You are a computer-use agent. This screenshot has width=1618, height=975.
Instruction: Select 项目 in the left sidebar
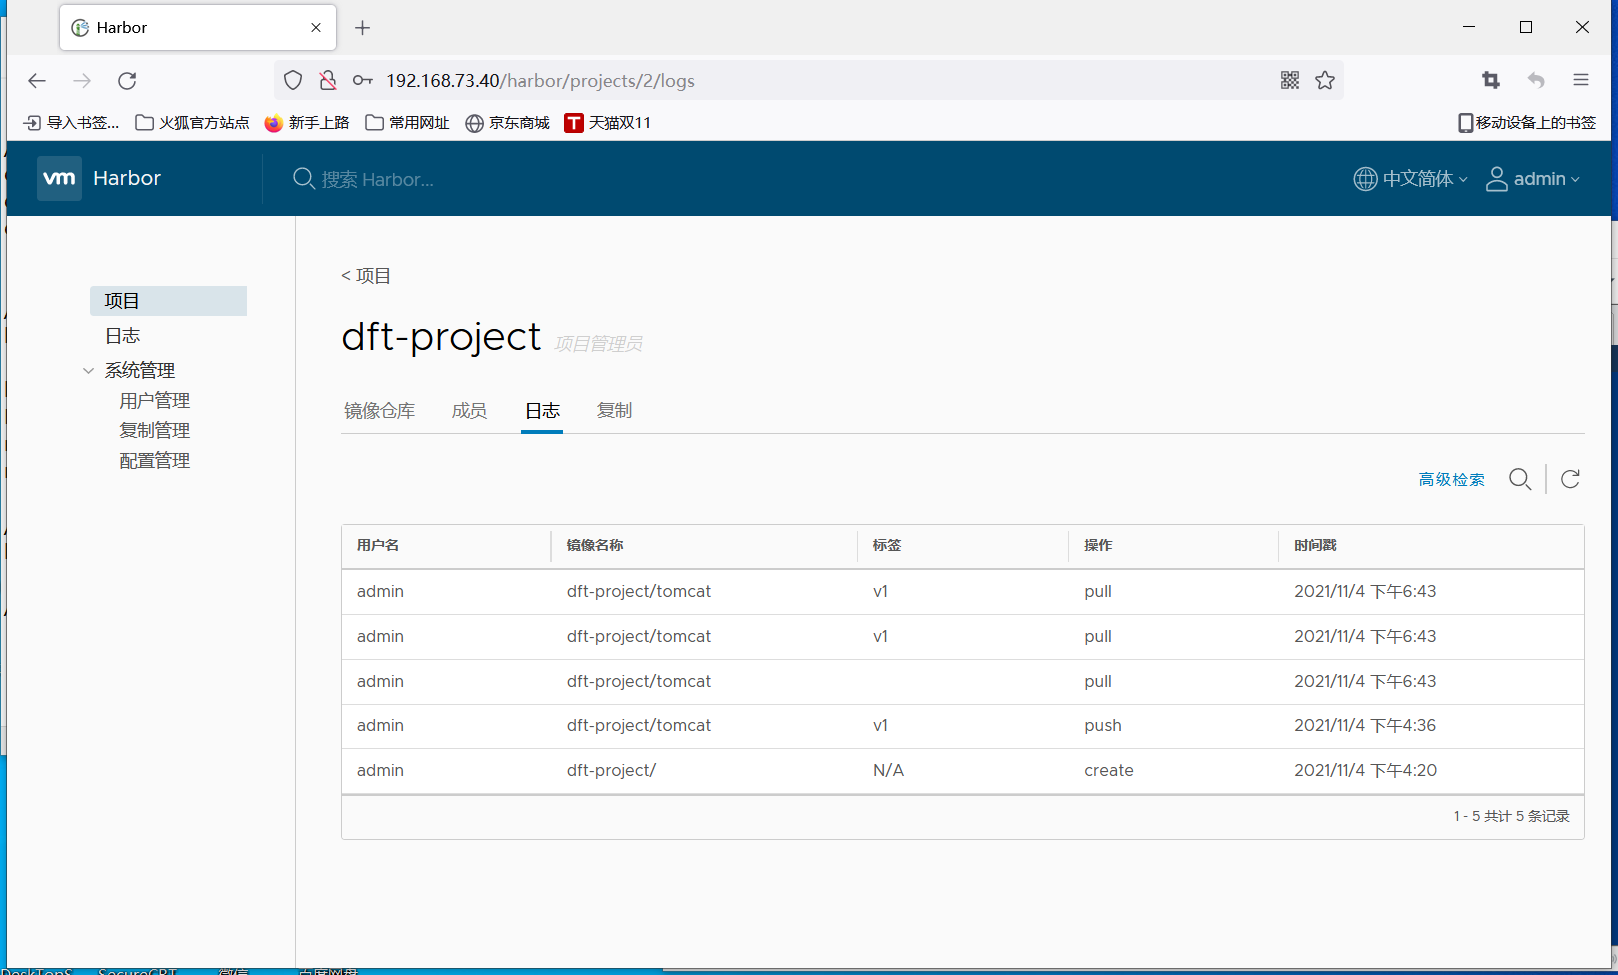168,301
